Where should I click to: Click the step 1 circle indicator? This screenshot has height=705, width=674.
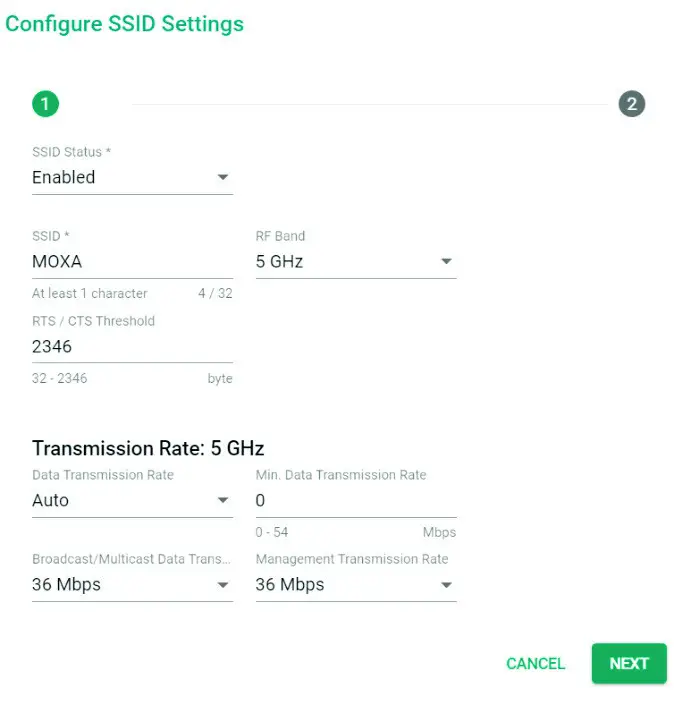point(45,103)
